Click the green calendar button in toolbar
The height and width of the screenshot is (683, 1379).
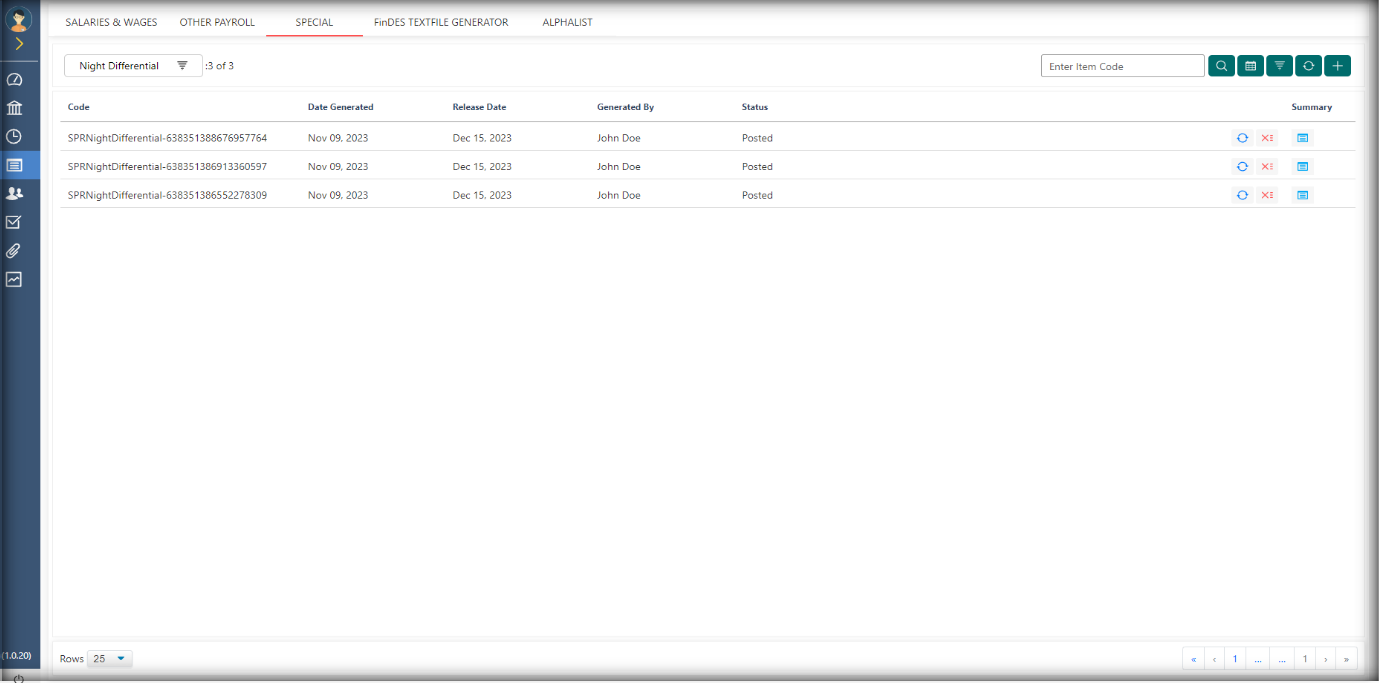[x=1250, y=66]
